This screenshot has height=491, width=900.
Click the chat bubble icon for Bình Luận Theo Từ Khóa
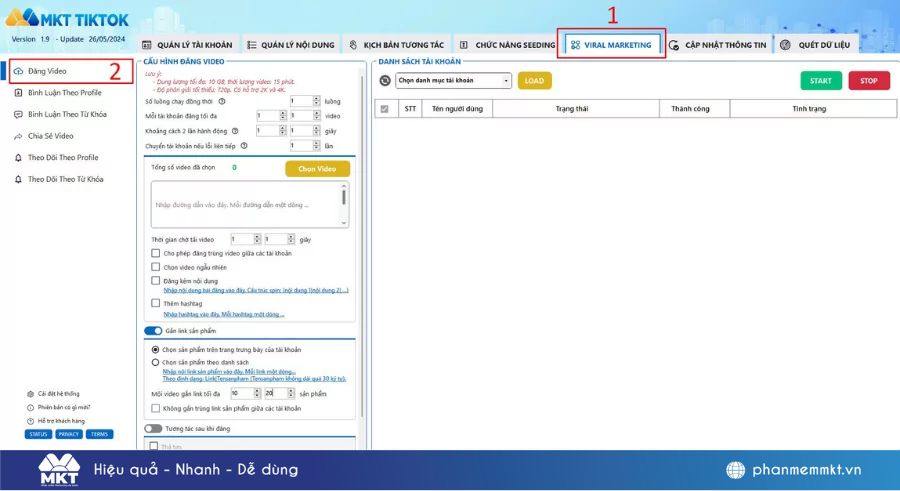18,114
